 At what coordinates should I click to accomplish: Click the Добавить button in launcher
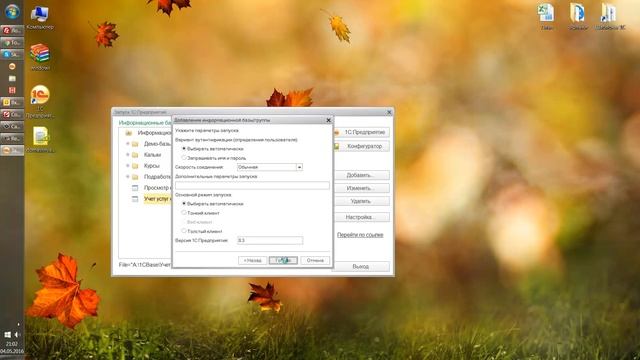point(361,175)
